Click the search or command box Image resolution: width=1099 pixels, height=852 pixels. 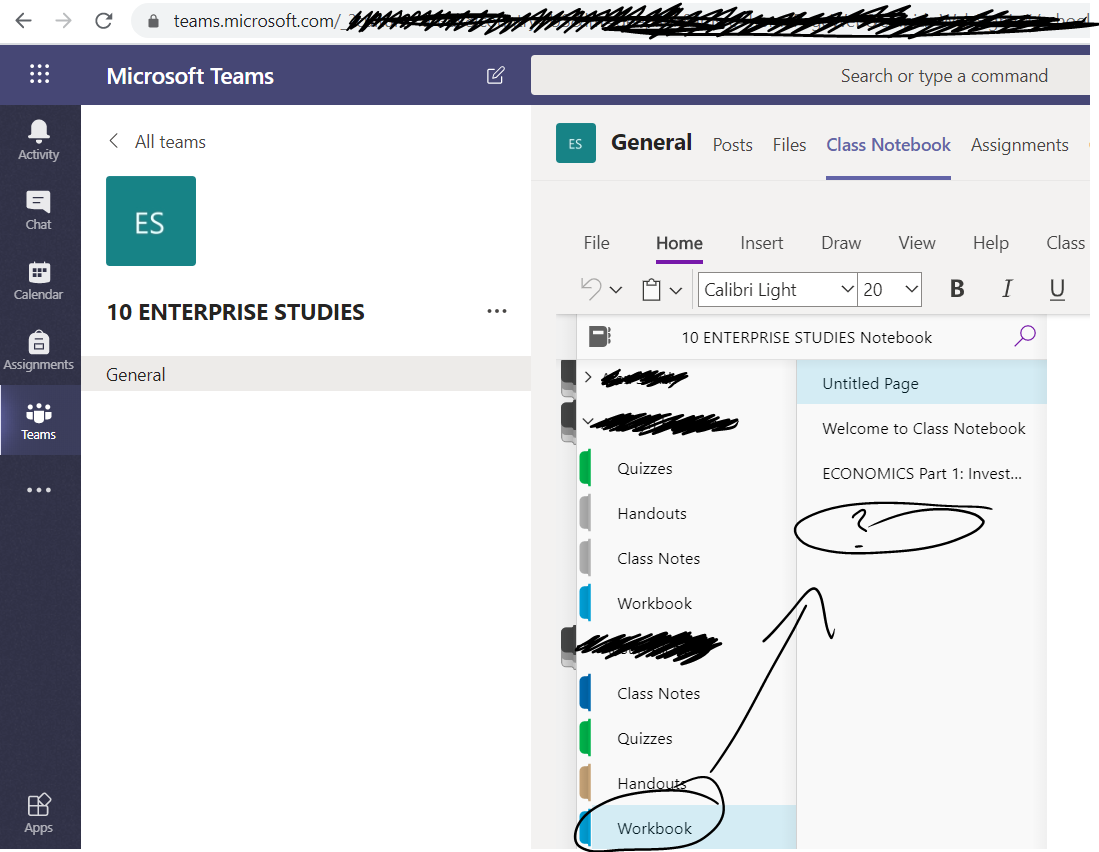tap(810, 75)
